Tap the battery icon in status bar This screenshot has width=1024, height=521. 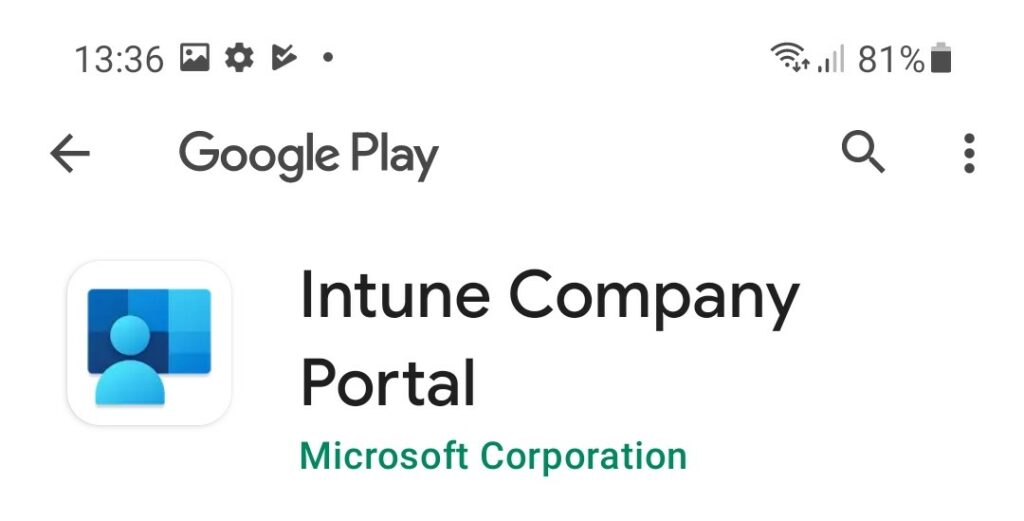(940, 57)
